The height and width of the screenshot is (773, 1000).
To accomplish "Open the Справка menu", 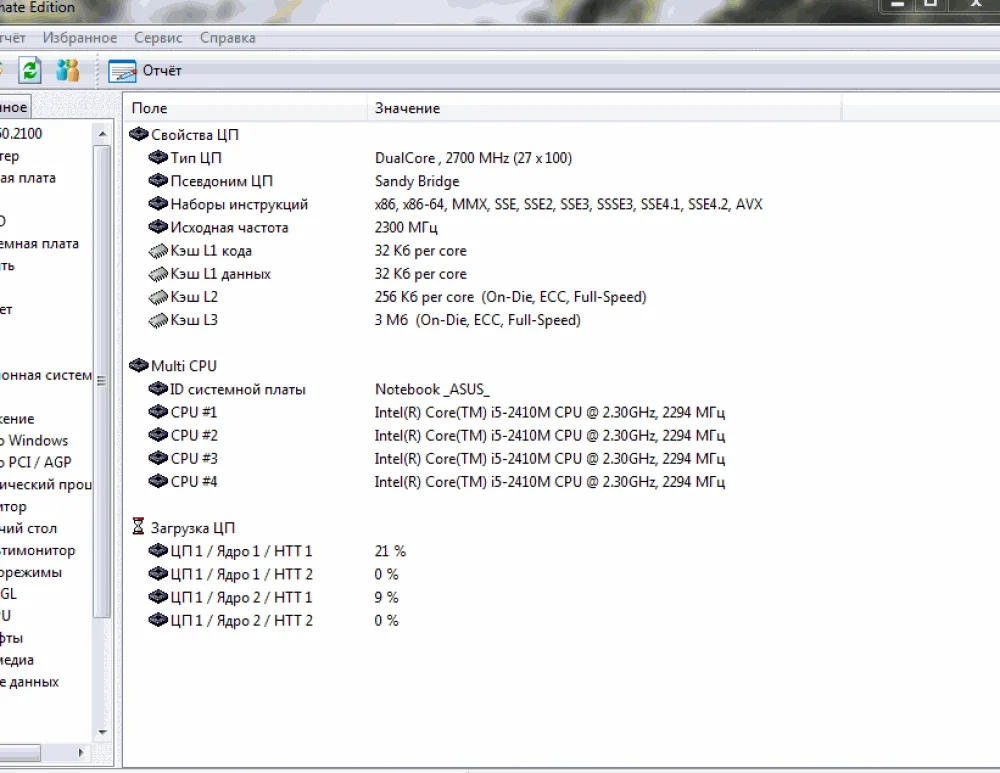I will coord(228,38).
